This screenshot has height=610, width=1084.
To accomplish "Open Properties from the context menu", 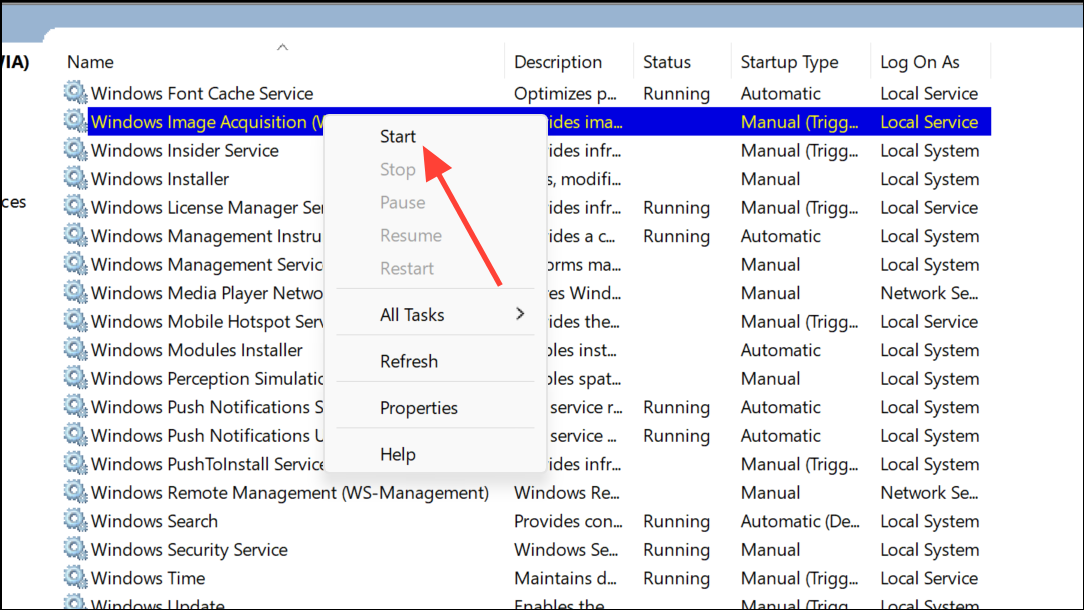I will coord(418,408).
